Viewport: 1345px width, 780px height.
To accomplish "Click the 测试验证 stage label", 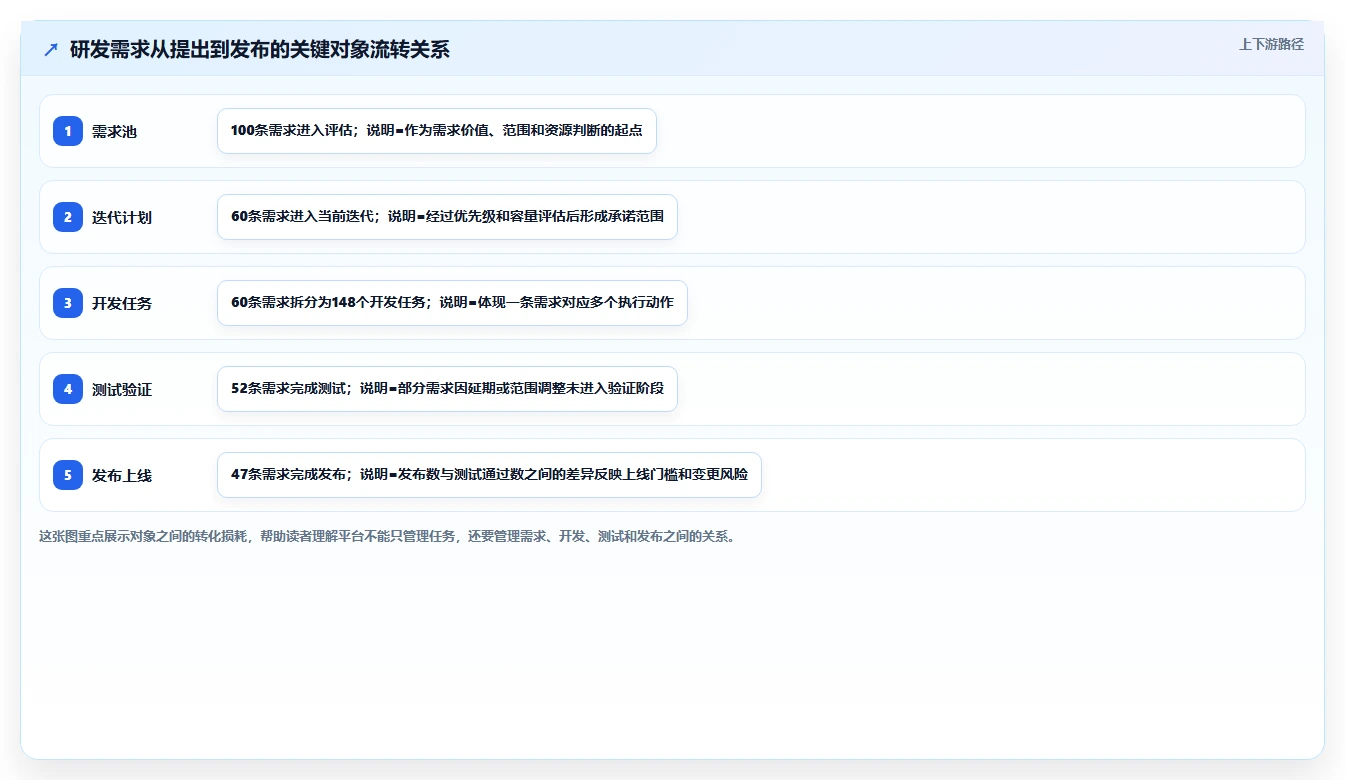I will [x=122, y=389].
